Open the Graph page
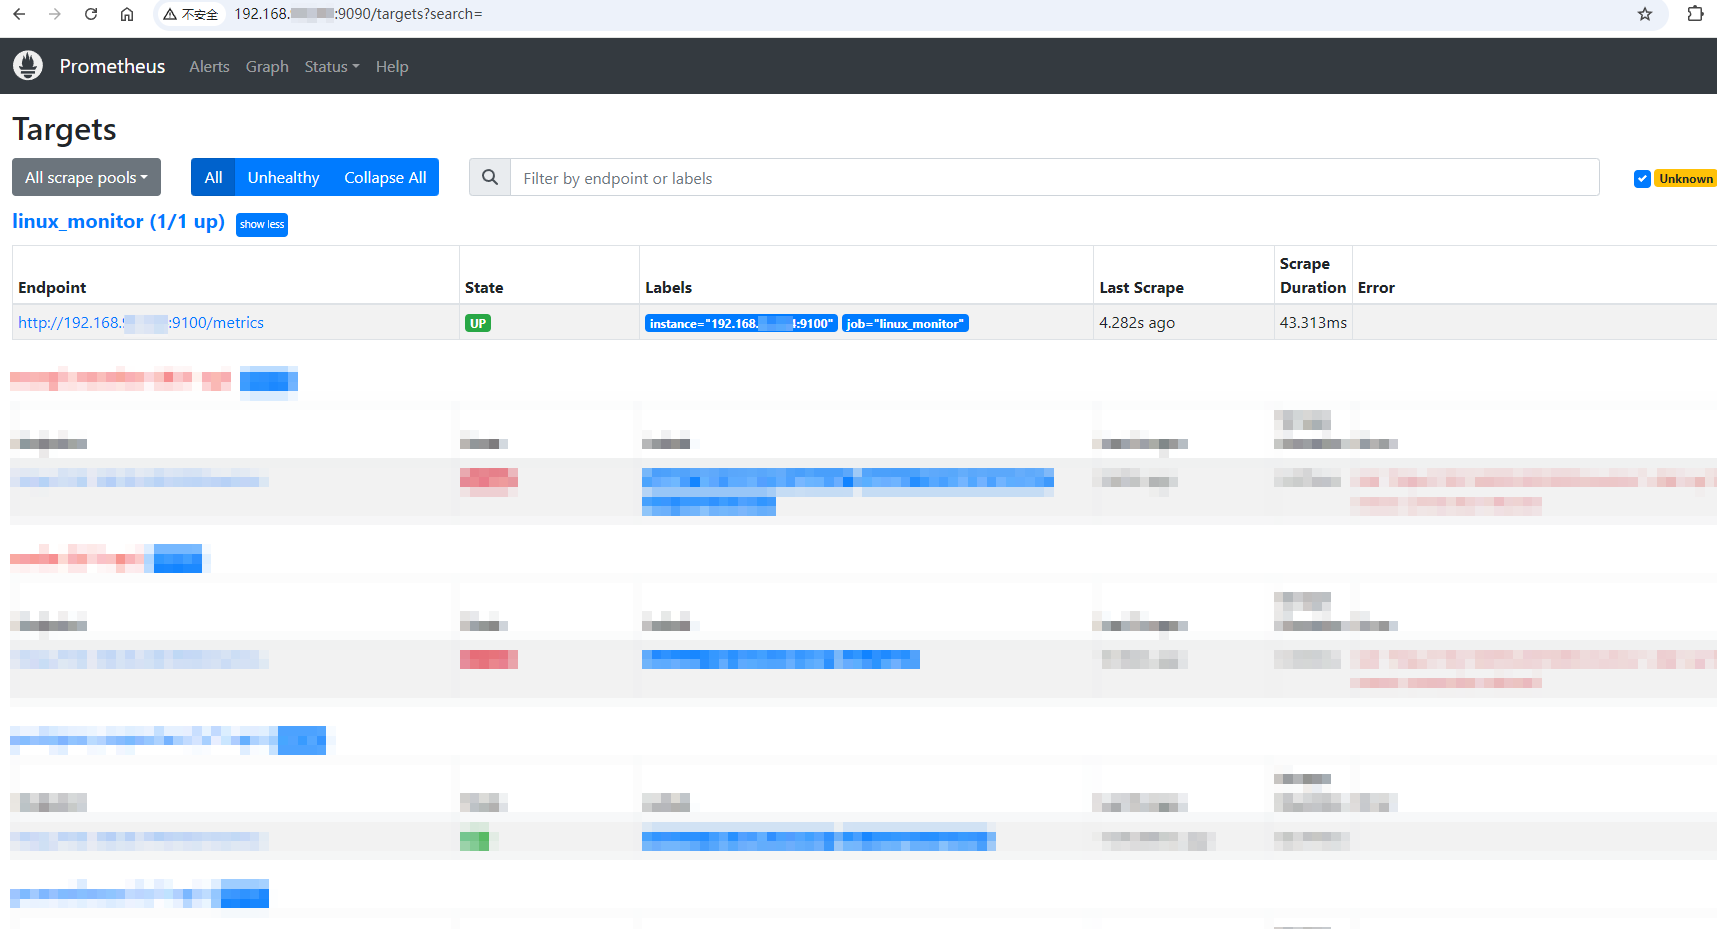 267,66
